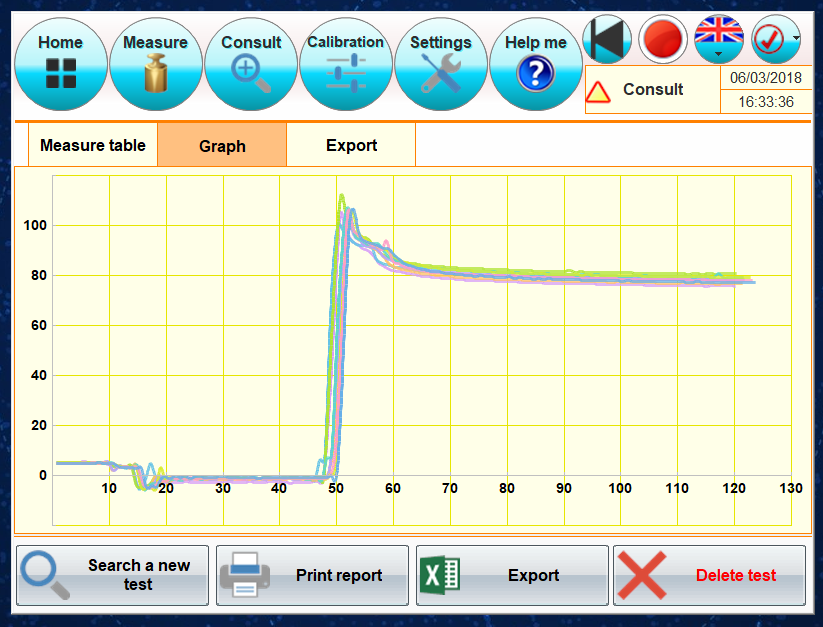Screen dimensions: 823x627
Task: Click the Excel Export button
Action: [512, 575]
